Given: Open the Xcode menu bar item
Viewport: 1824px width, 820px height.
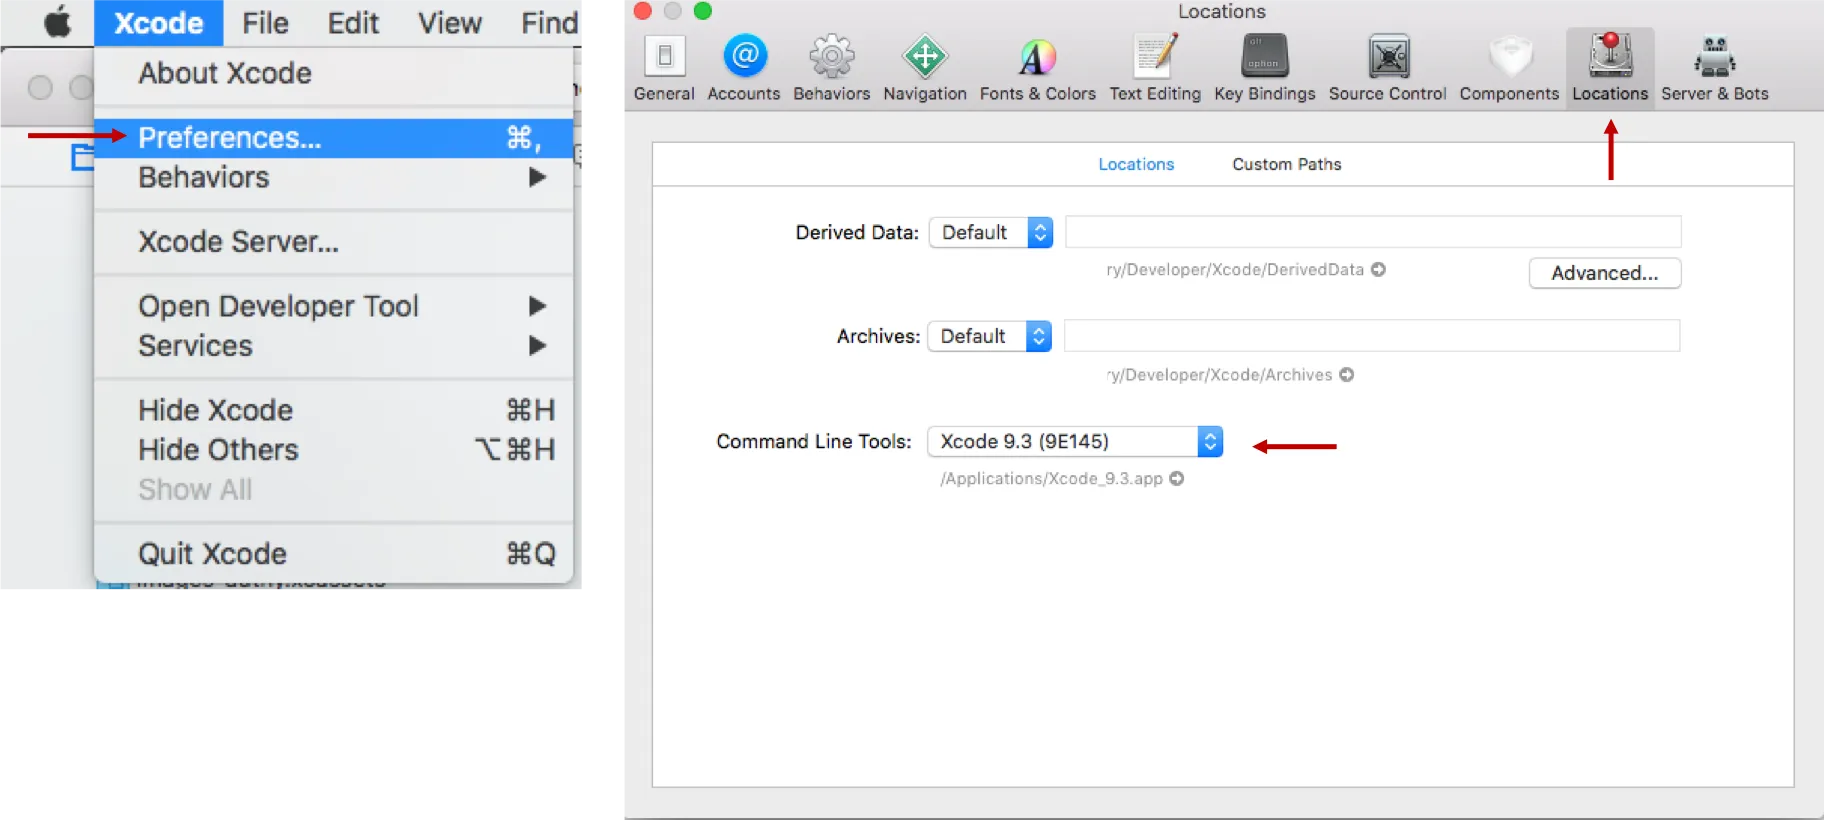Looking at the screenshot, I should [x=159, y=23].
